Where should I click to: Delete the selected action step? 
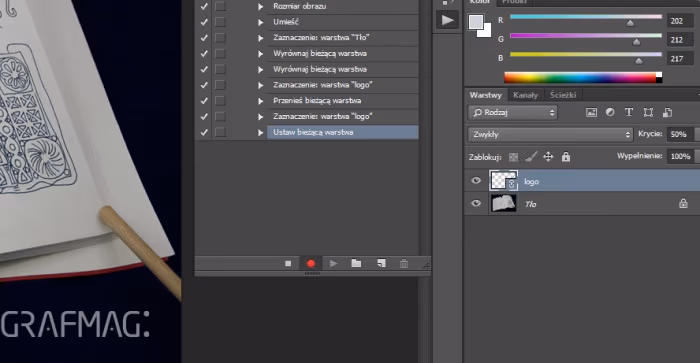[404, 263]
